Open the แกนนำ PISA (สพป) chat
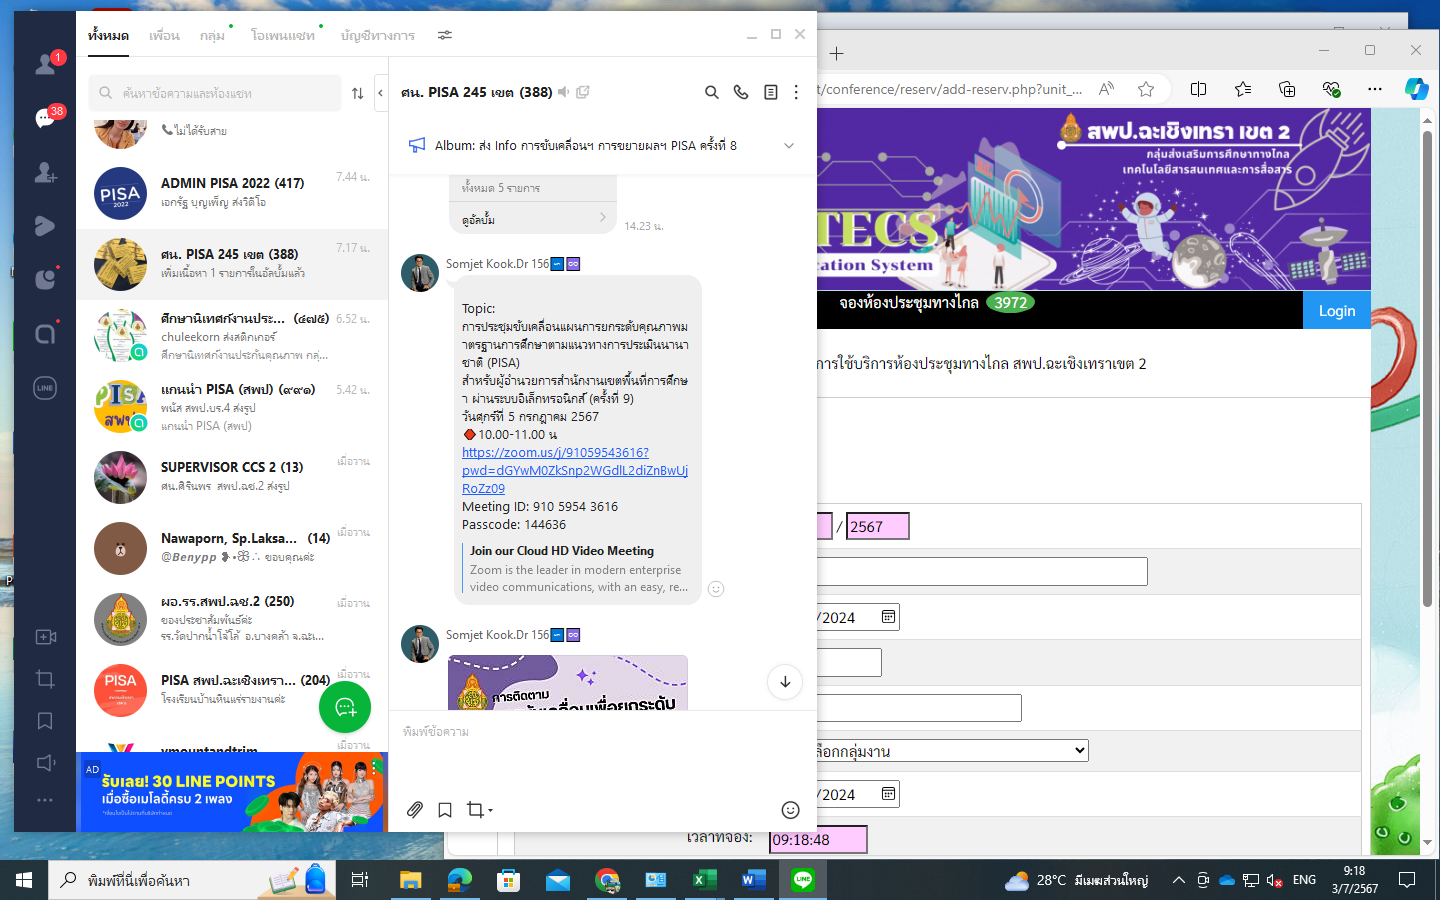 click(x=232, y=406)
